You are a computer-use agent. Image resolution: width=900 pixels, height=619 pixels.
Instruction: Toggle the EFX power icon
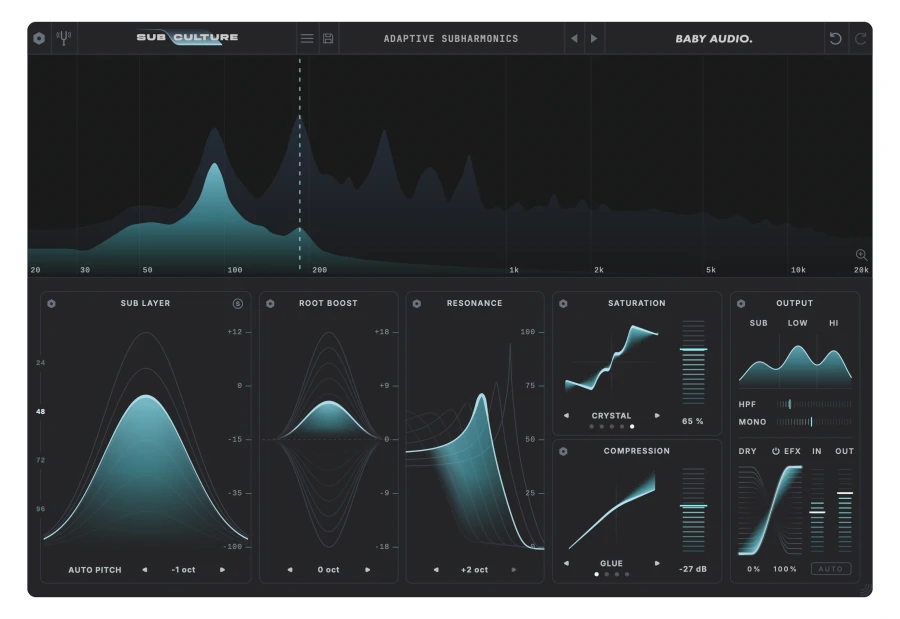(775, 451)
